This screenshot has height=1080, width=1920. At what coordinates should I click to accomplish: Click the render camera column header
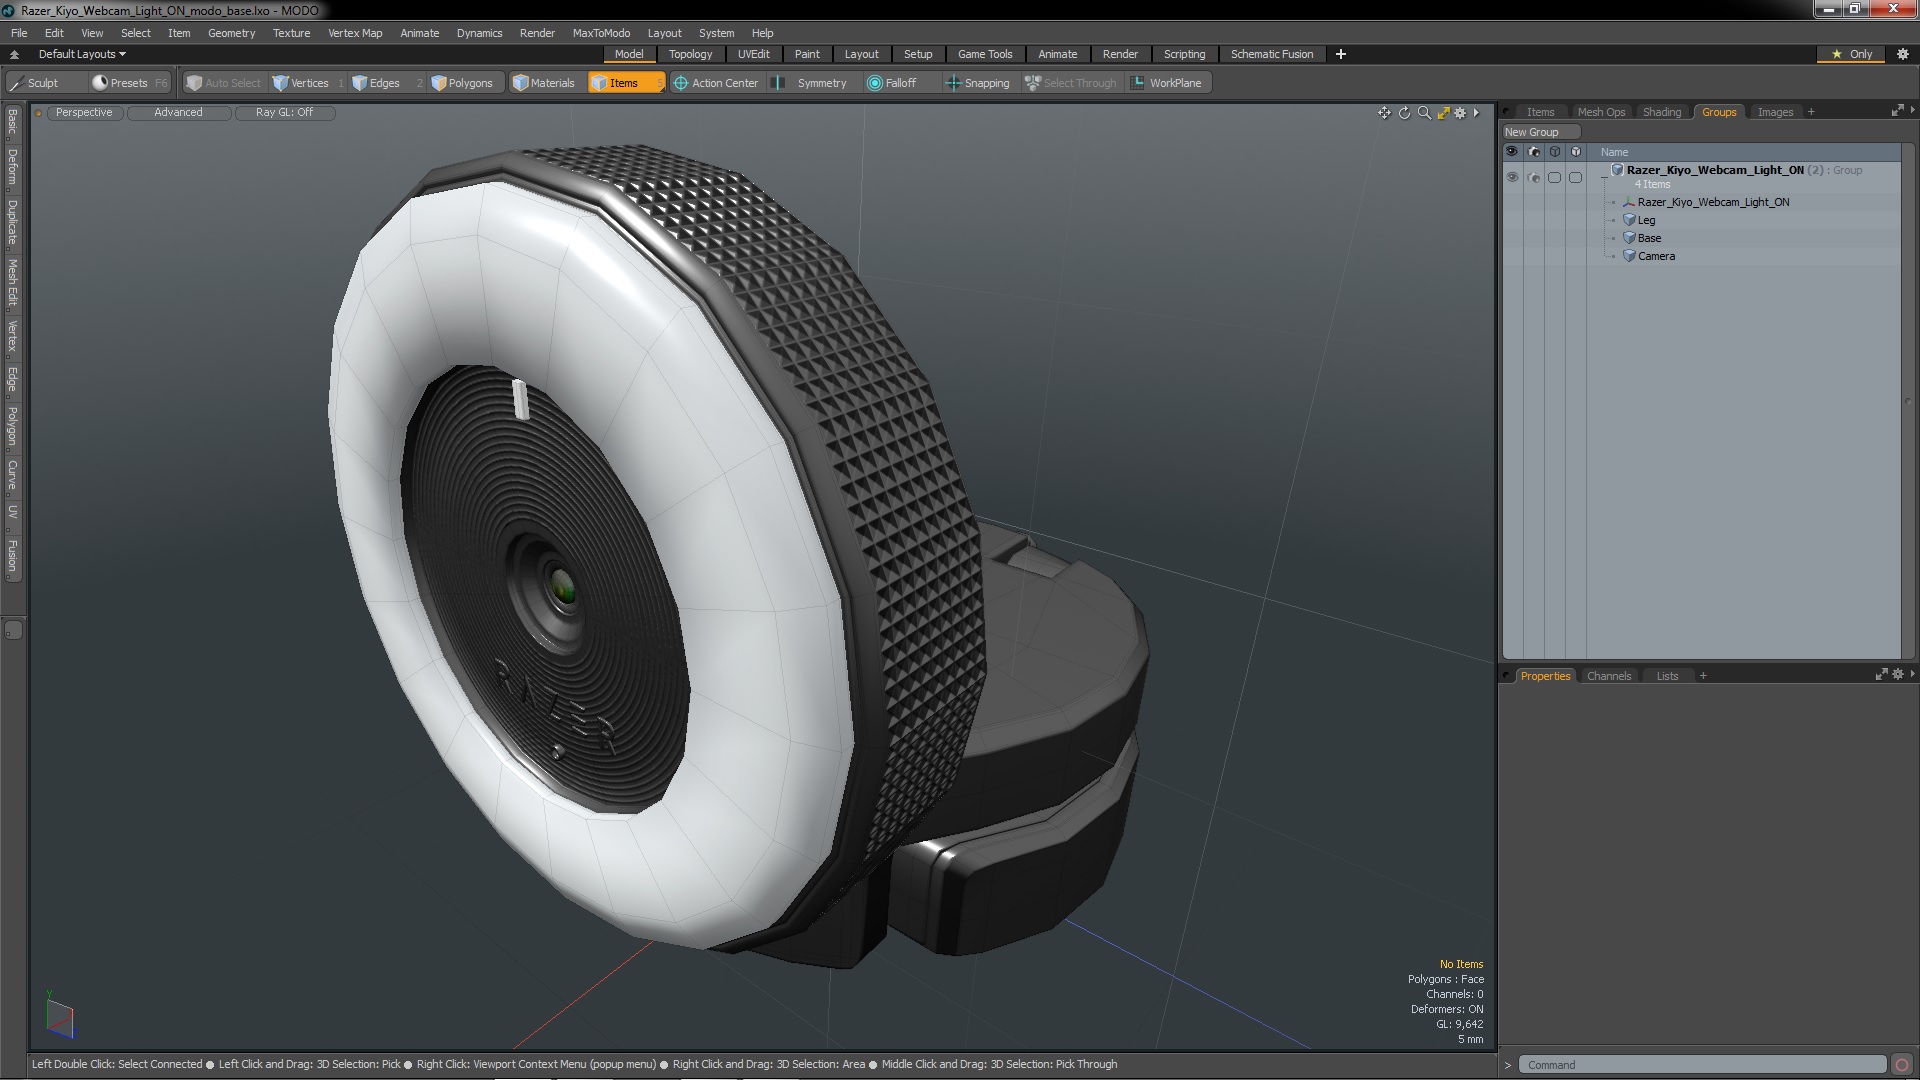[1533, 152]
